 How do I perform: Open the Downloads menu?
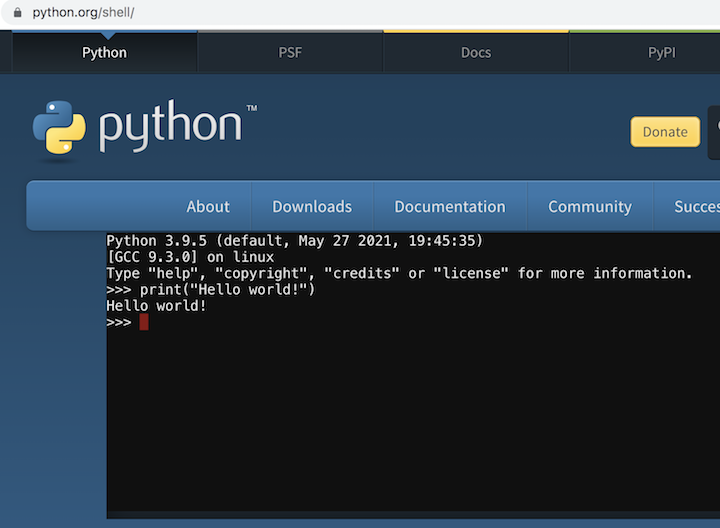[312, 207]
